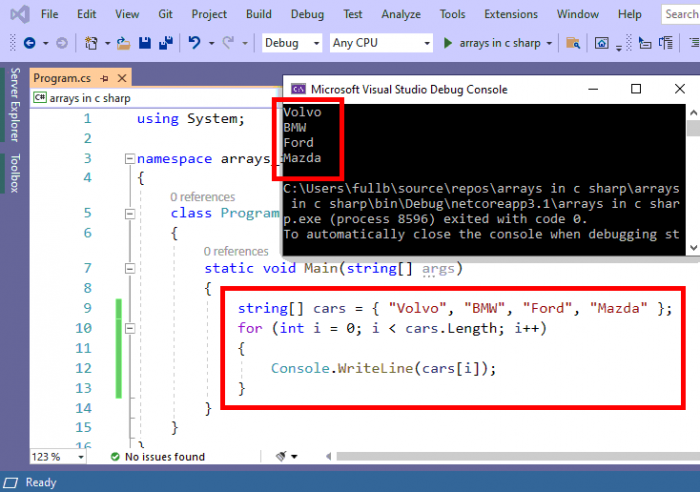Open the Server Explorer side tab
This screenshot has height=492, width=700.
pyautogui.click(x=14, y=105)
